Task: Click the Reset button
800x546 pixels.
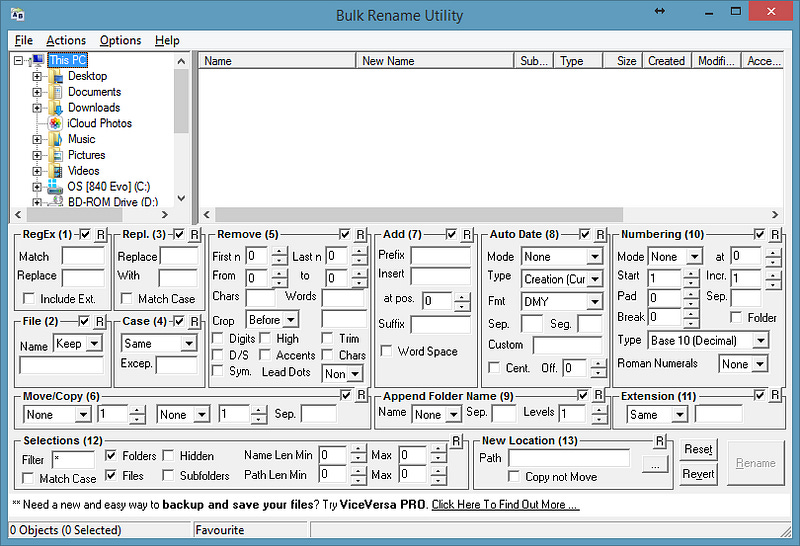Action: click(698, 449)
